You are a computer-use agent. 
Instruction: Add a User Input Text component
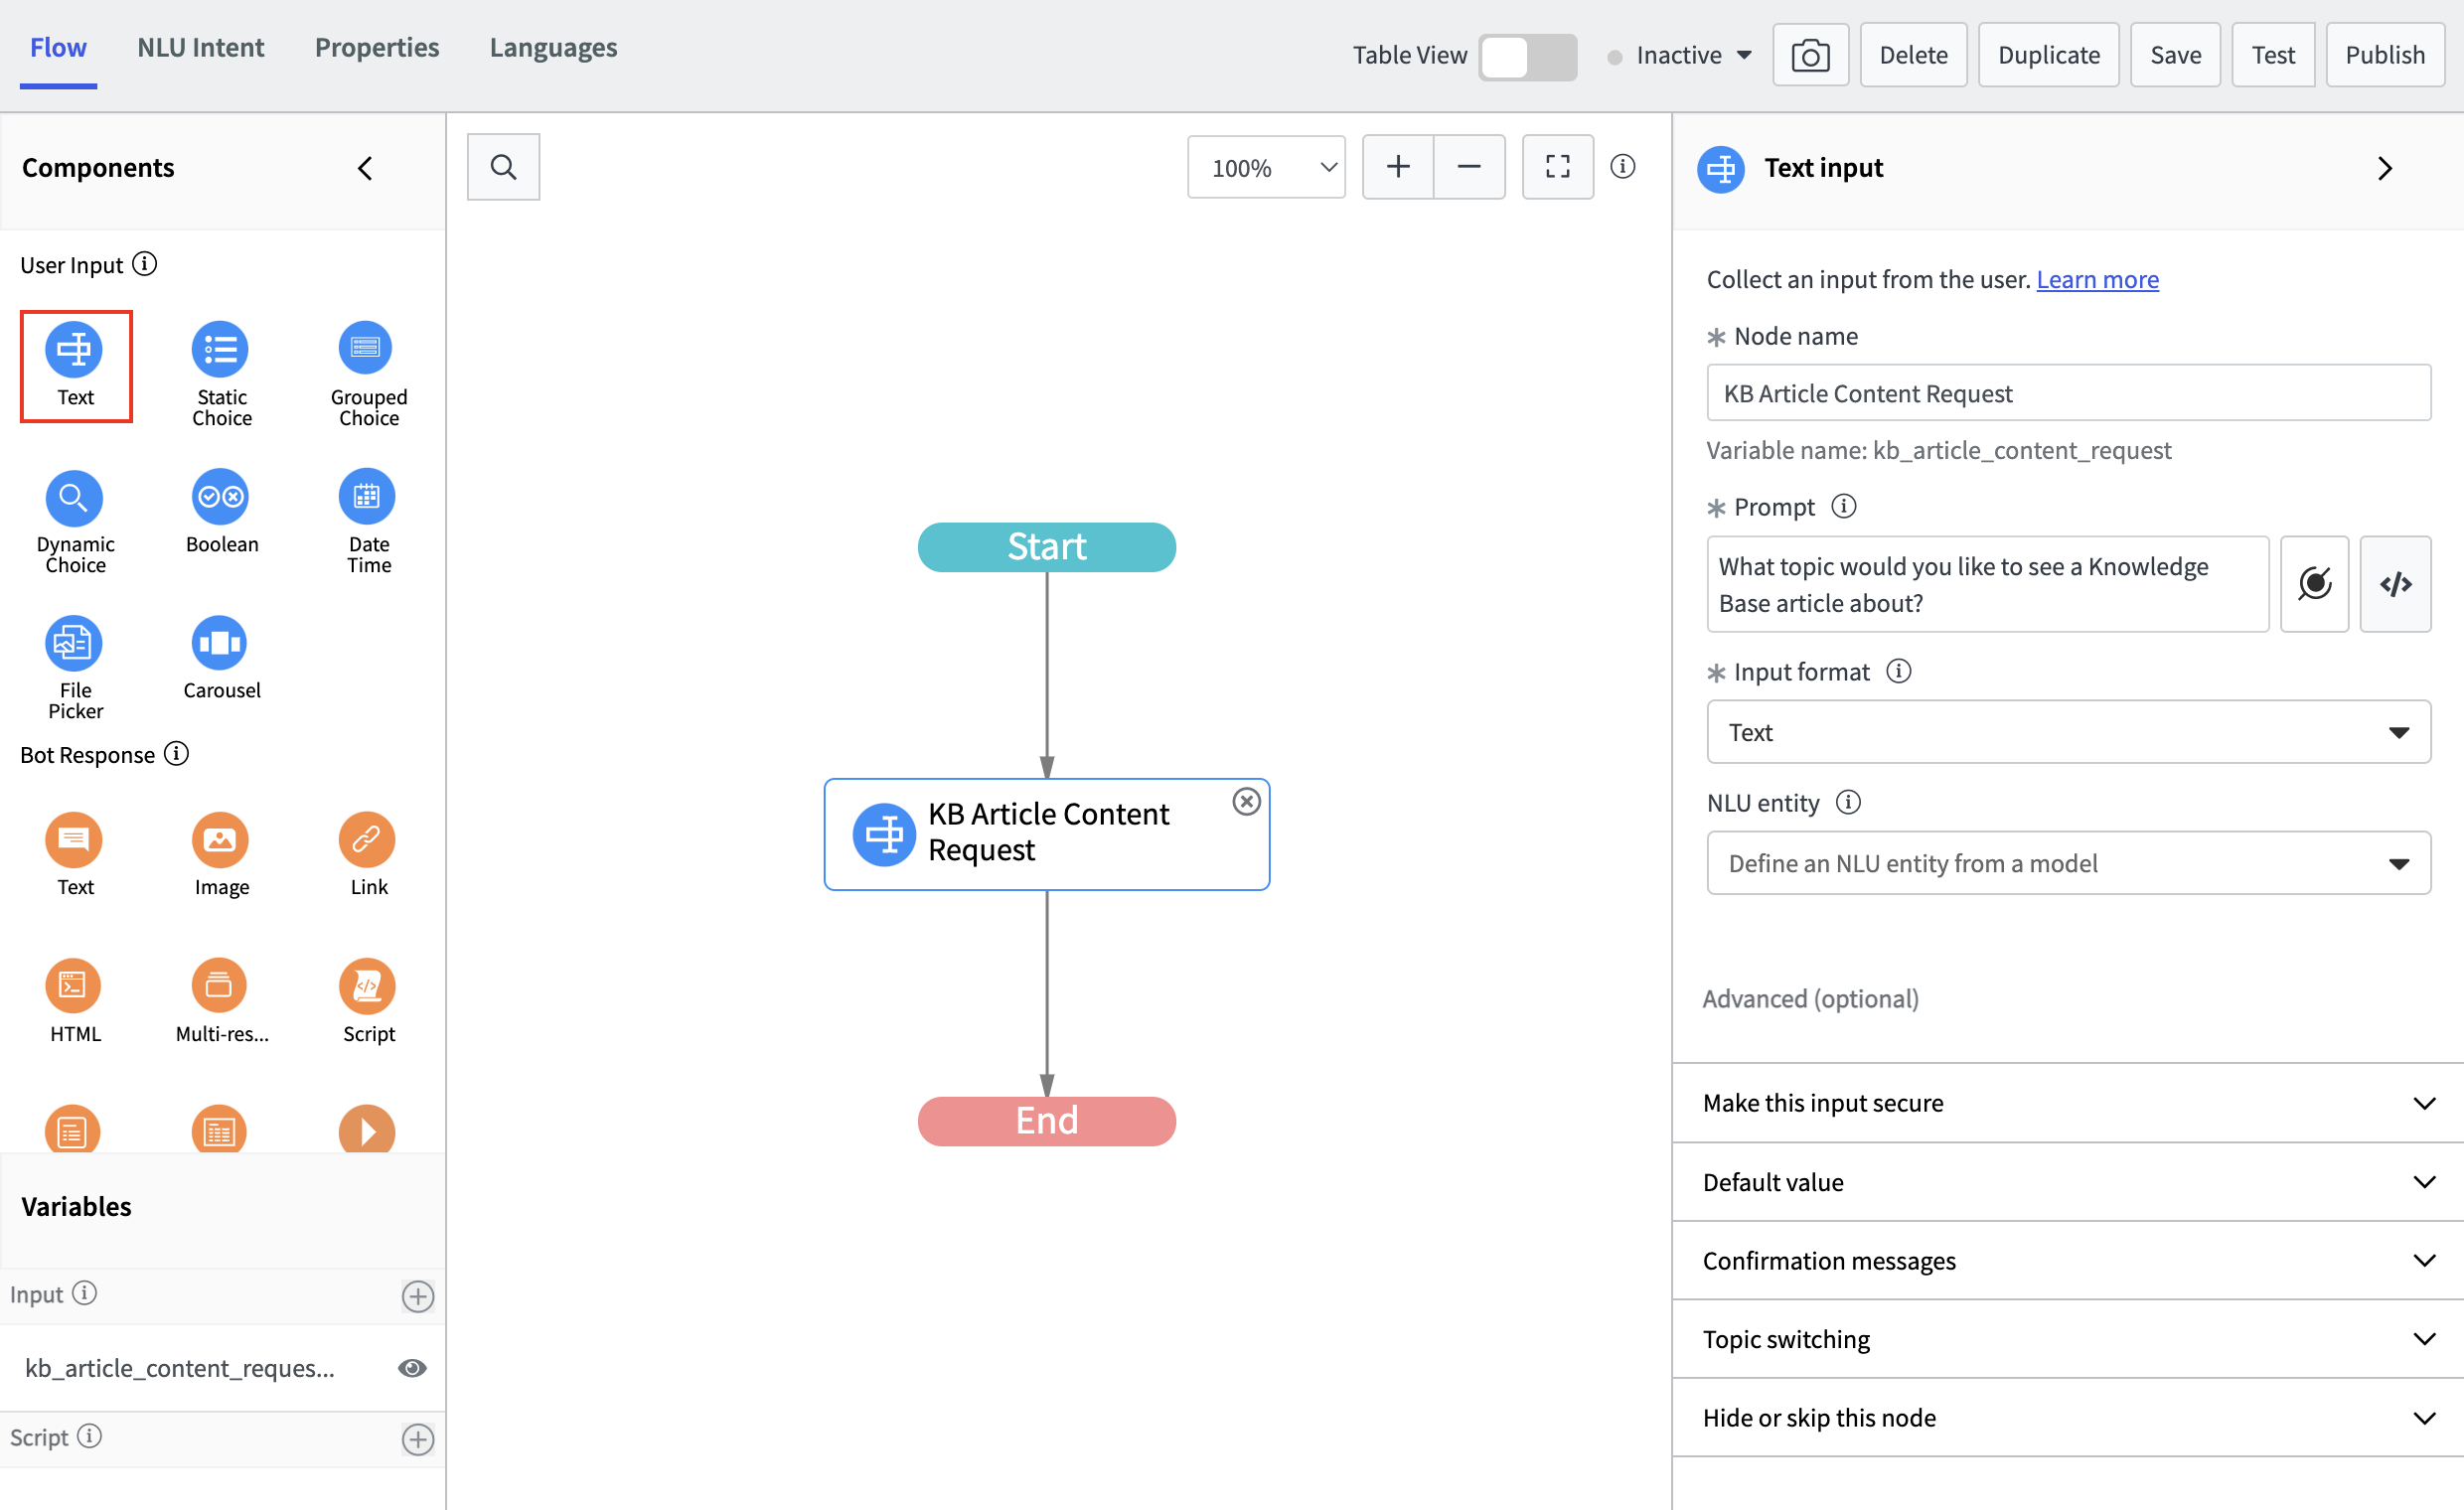[75, 365]
